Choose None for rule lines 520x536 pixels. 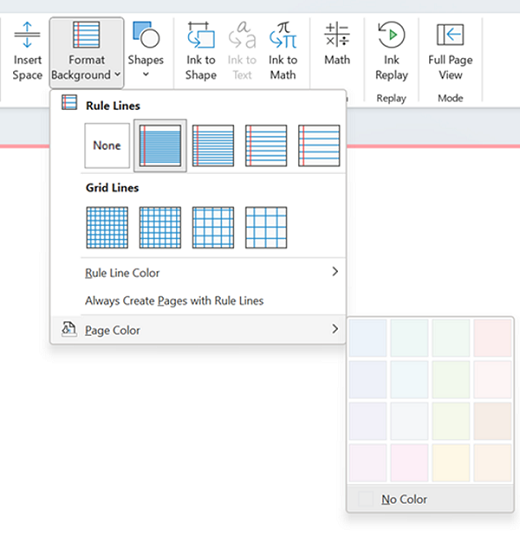click(107, 146)
